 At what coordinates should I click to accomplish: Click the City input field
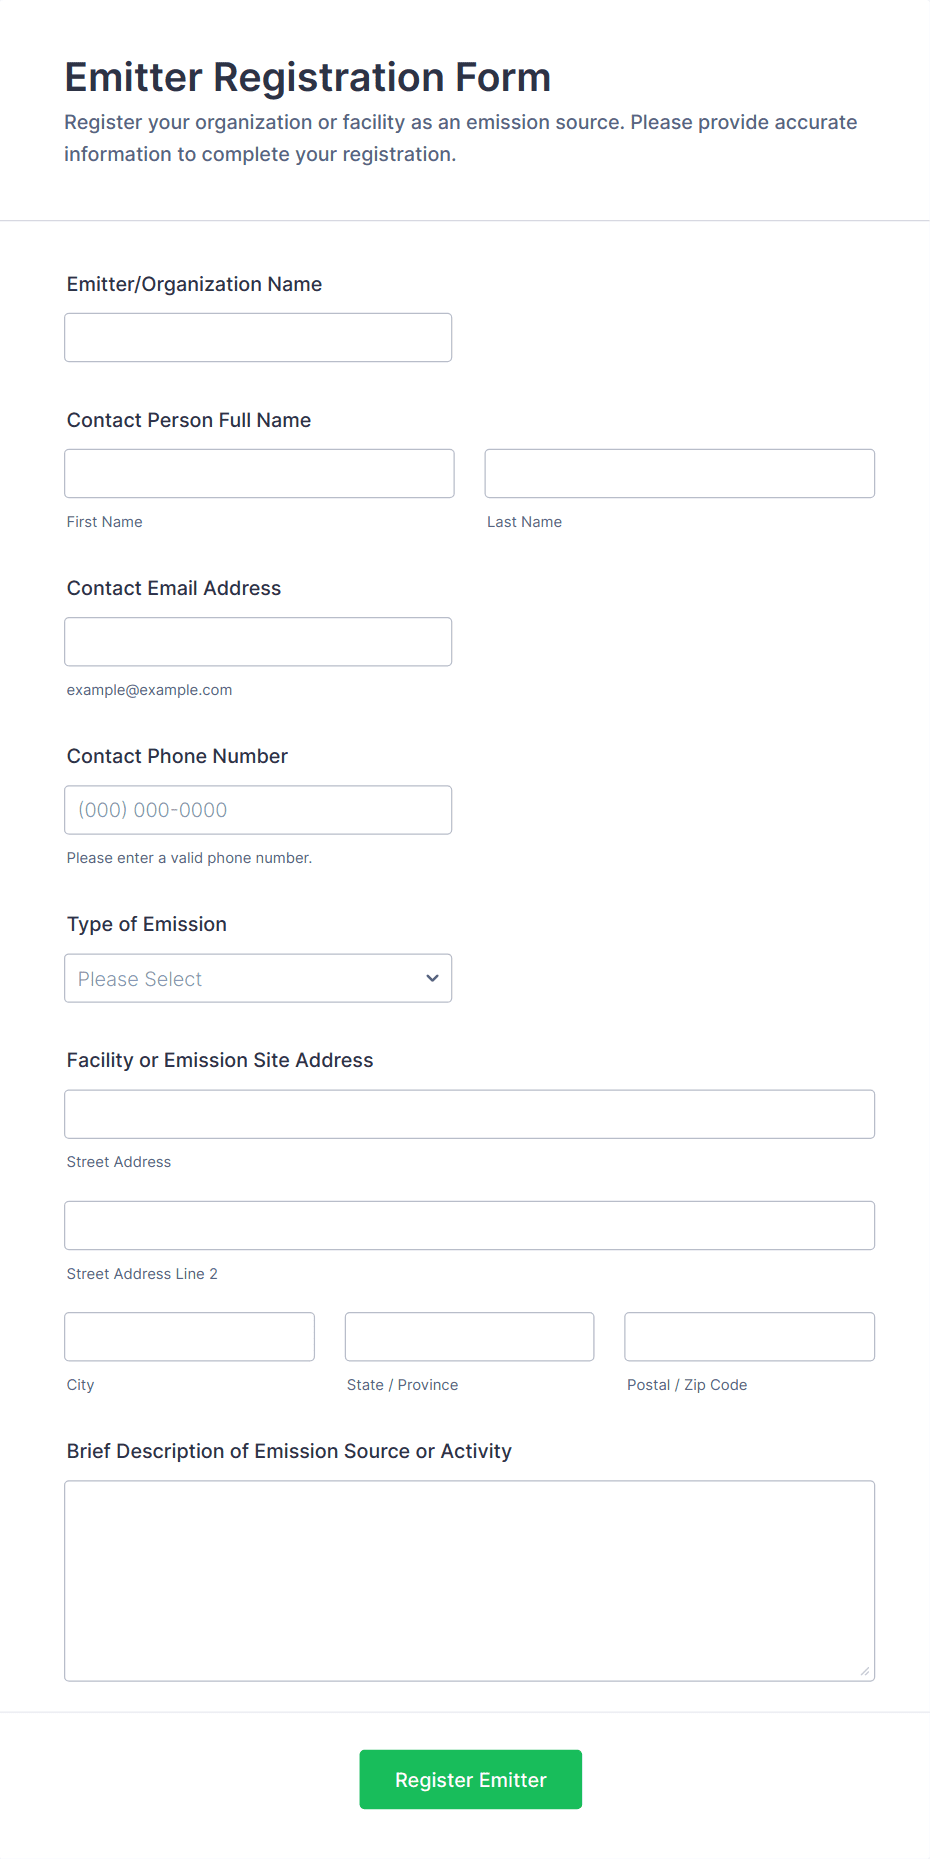click(x=189, y=1337)
